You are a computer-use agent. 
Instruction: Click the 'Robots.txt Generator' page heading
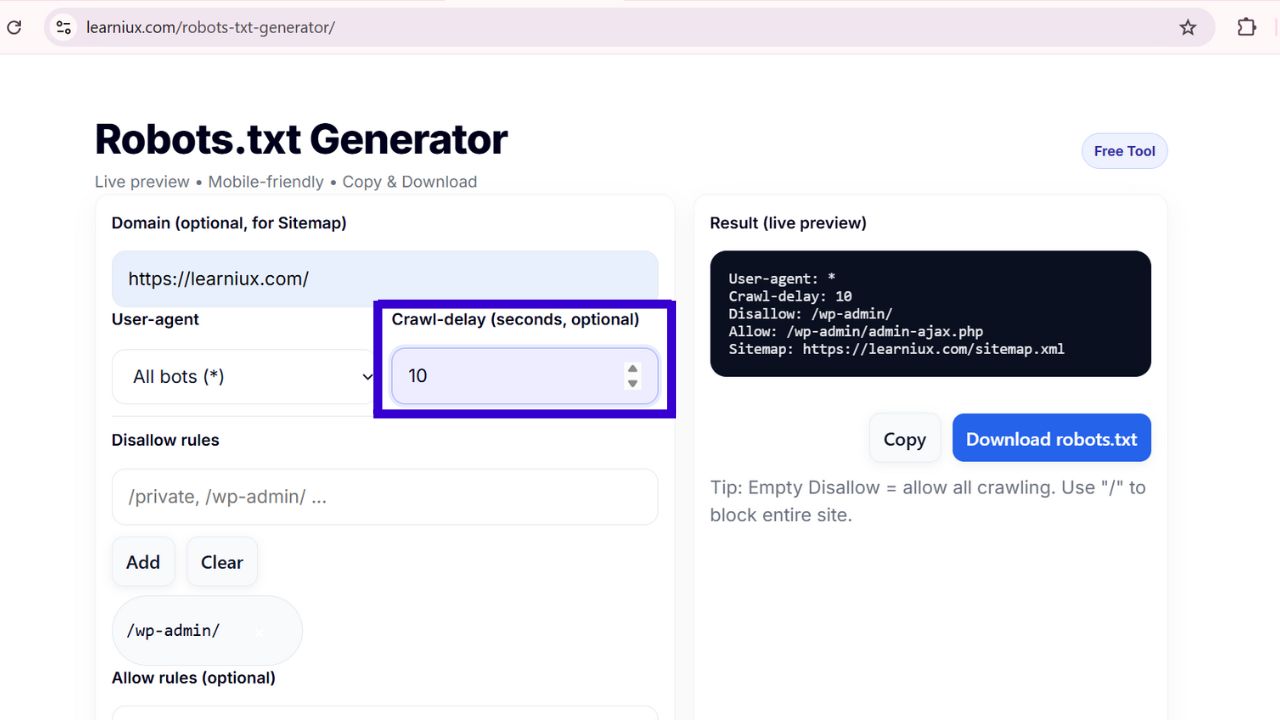pos(301,139)
